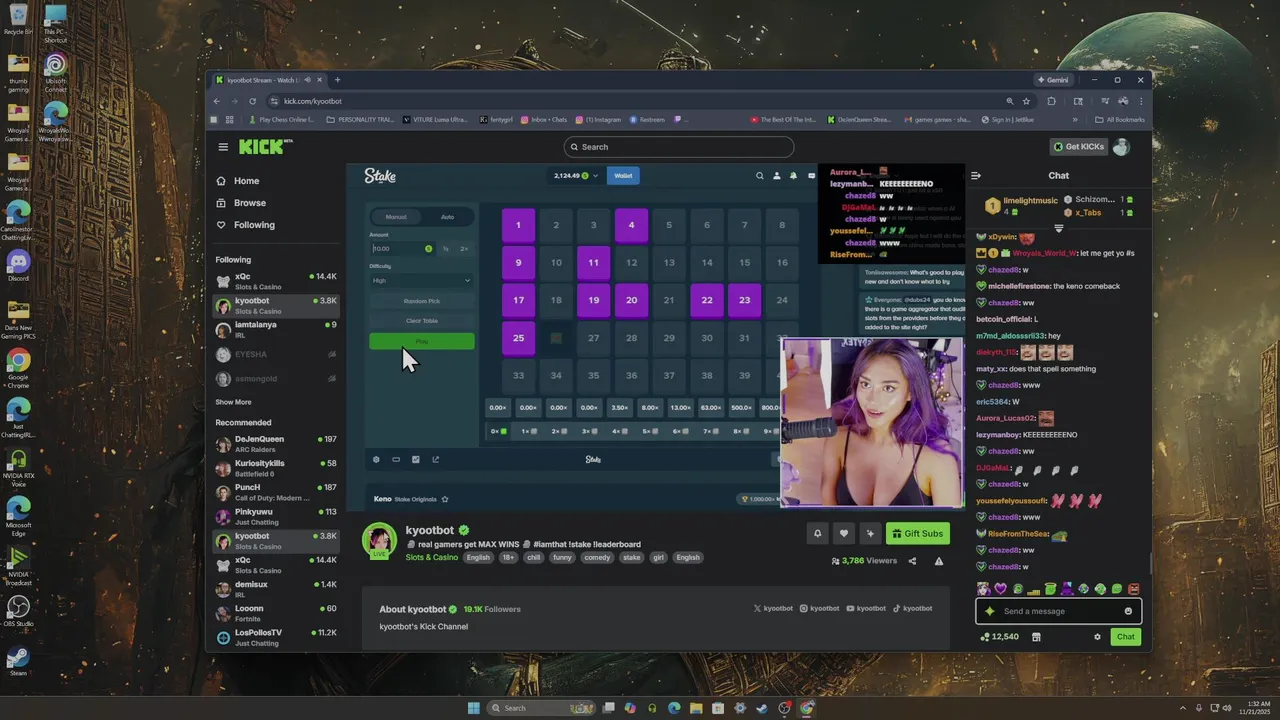Click the green keno Play button

coord(421,342)
